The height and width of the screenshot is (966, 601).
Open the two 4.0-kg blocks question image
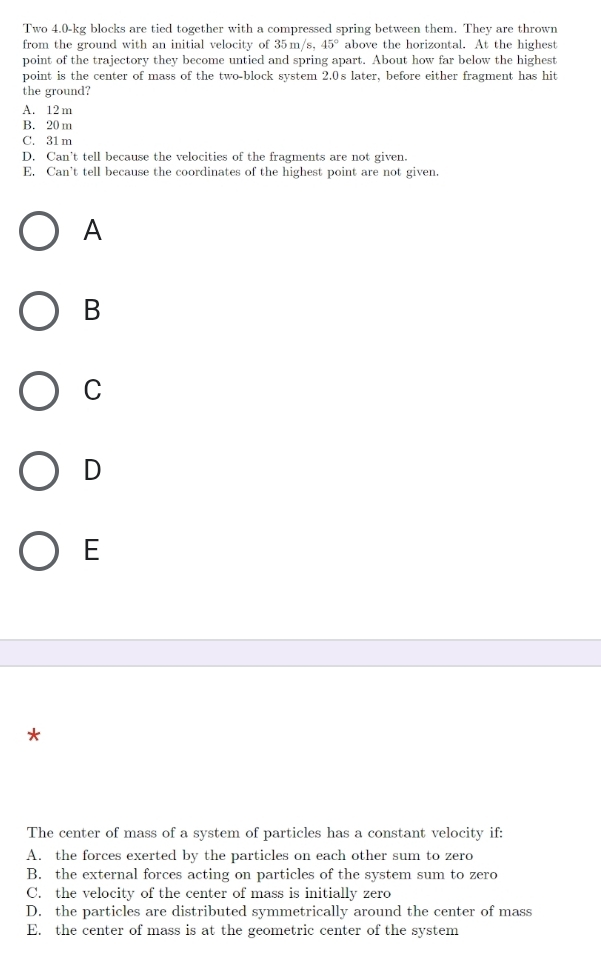pos(290,100)
